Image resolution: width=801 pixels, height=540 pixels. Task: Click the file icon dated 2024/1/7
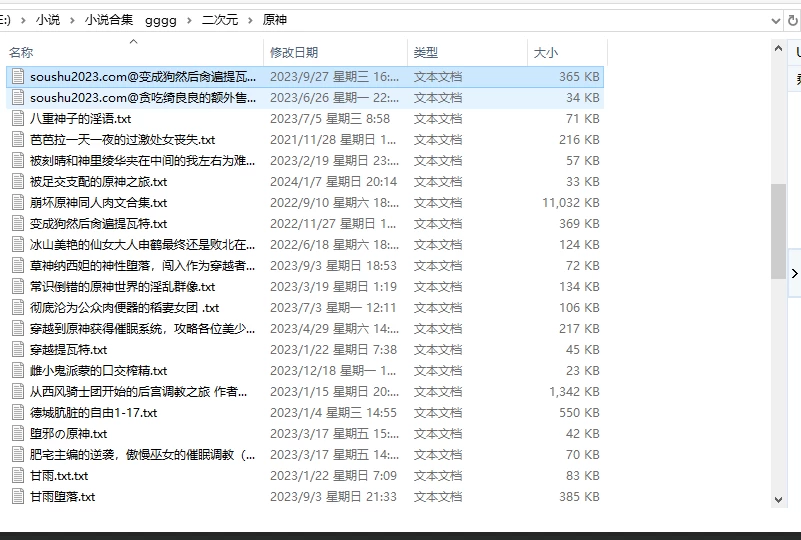click(18, 181)
